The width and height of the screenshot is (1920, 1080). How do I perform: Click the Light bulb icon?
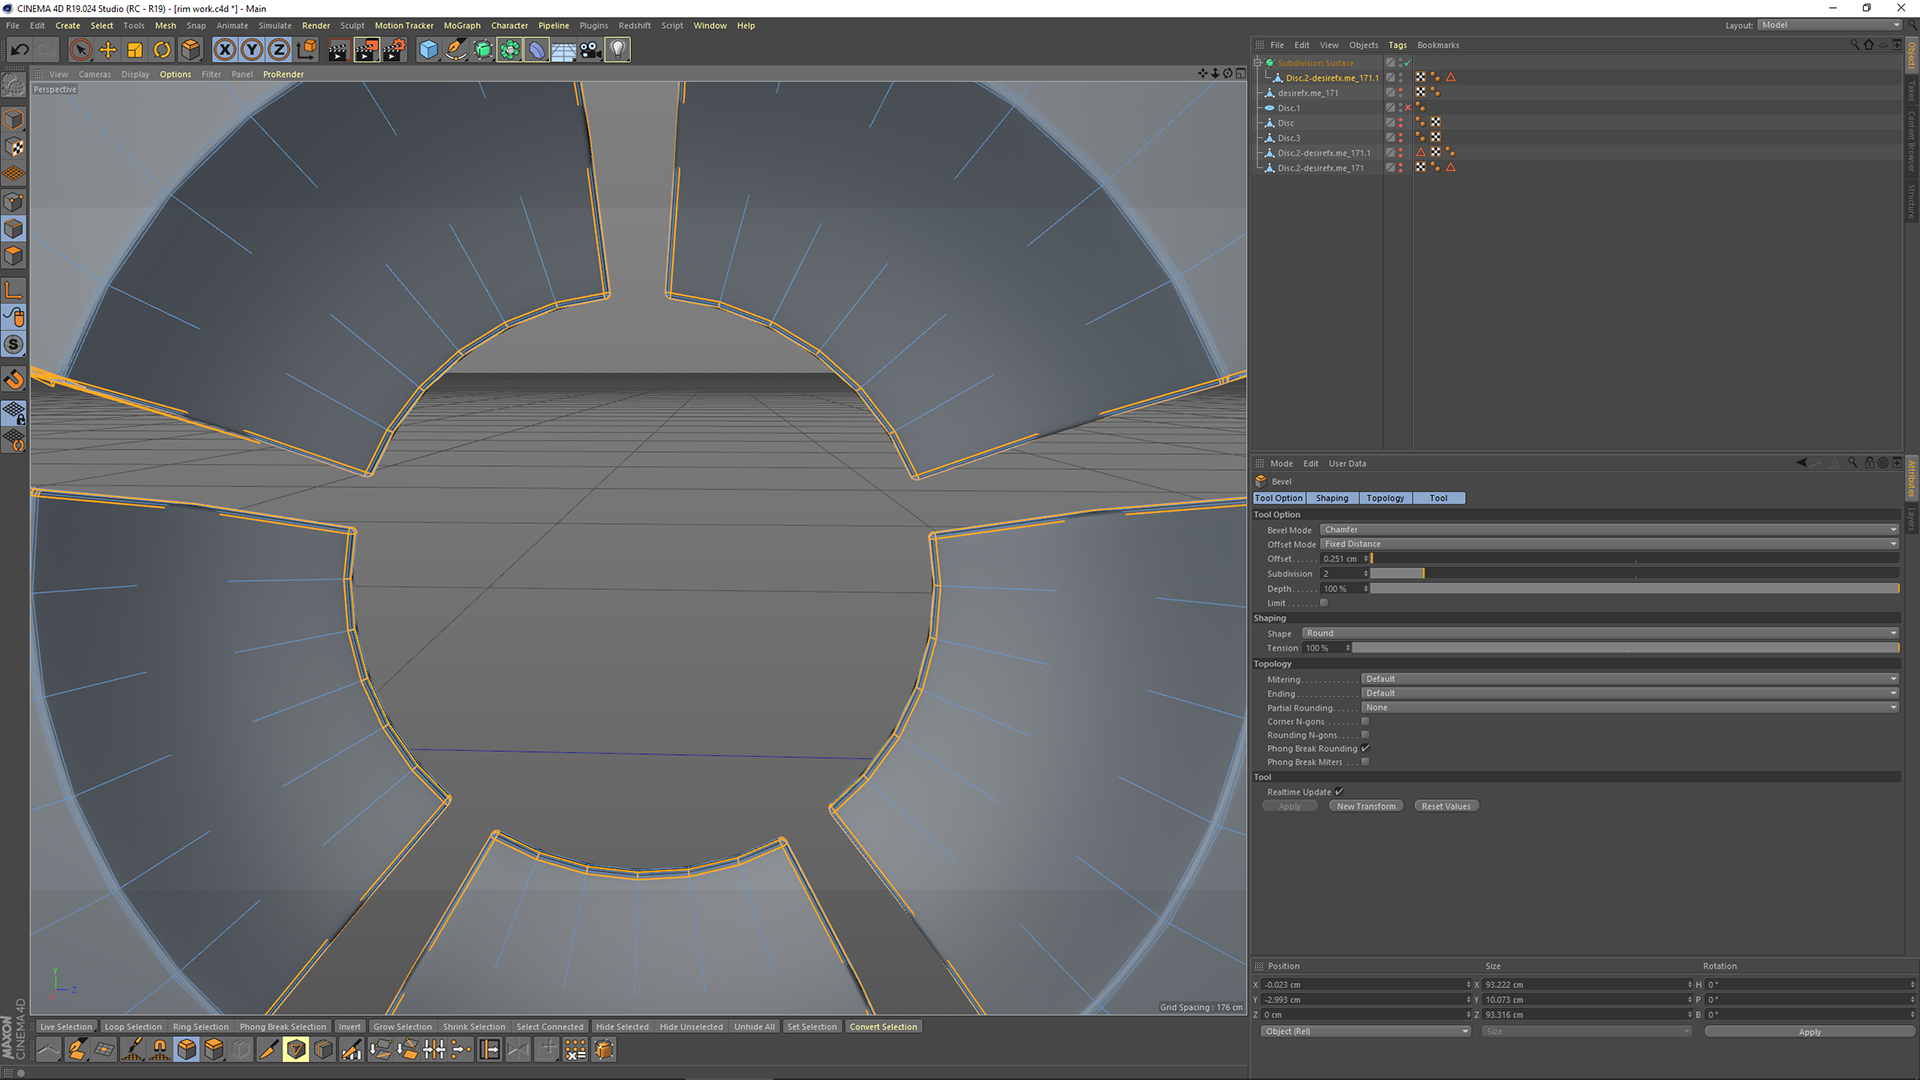[618, 49]
